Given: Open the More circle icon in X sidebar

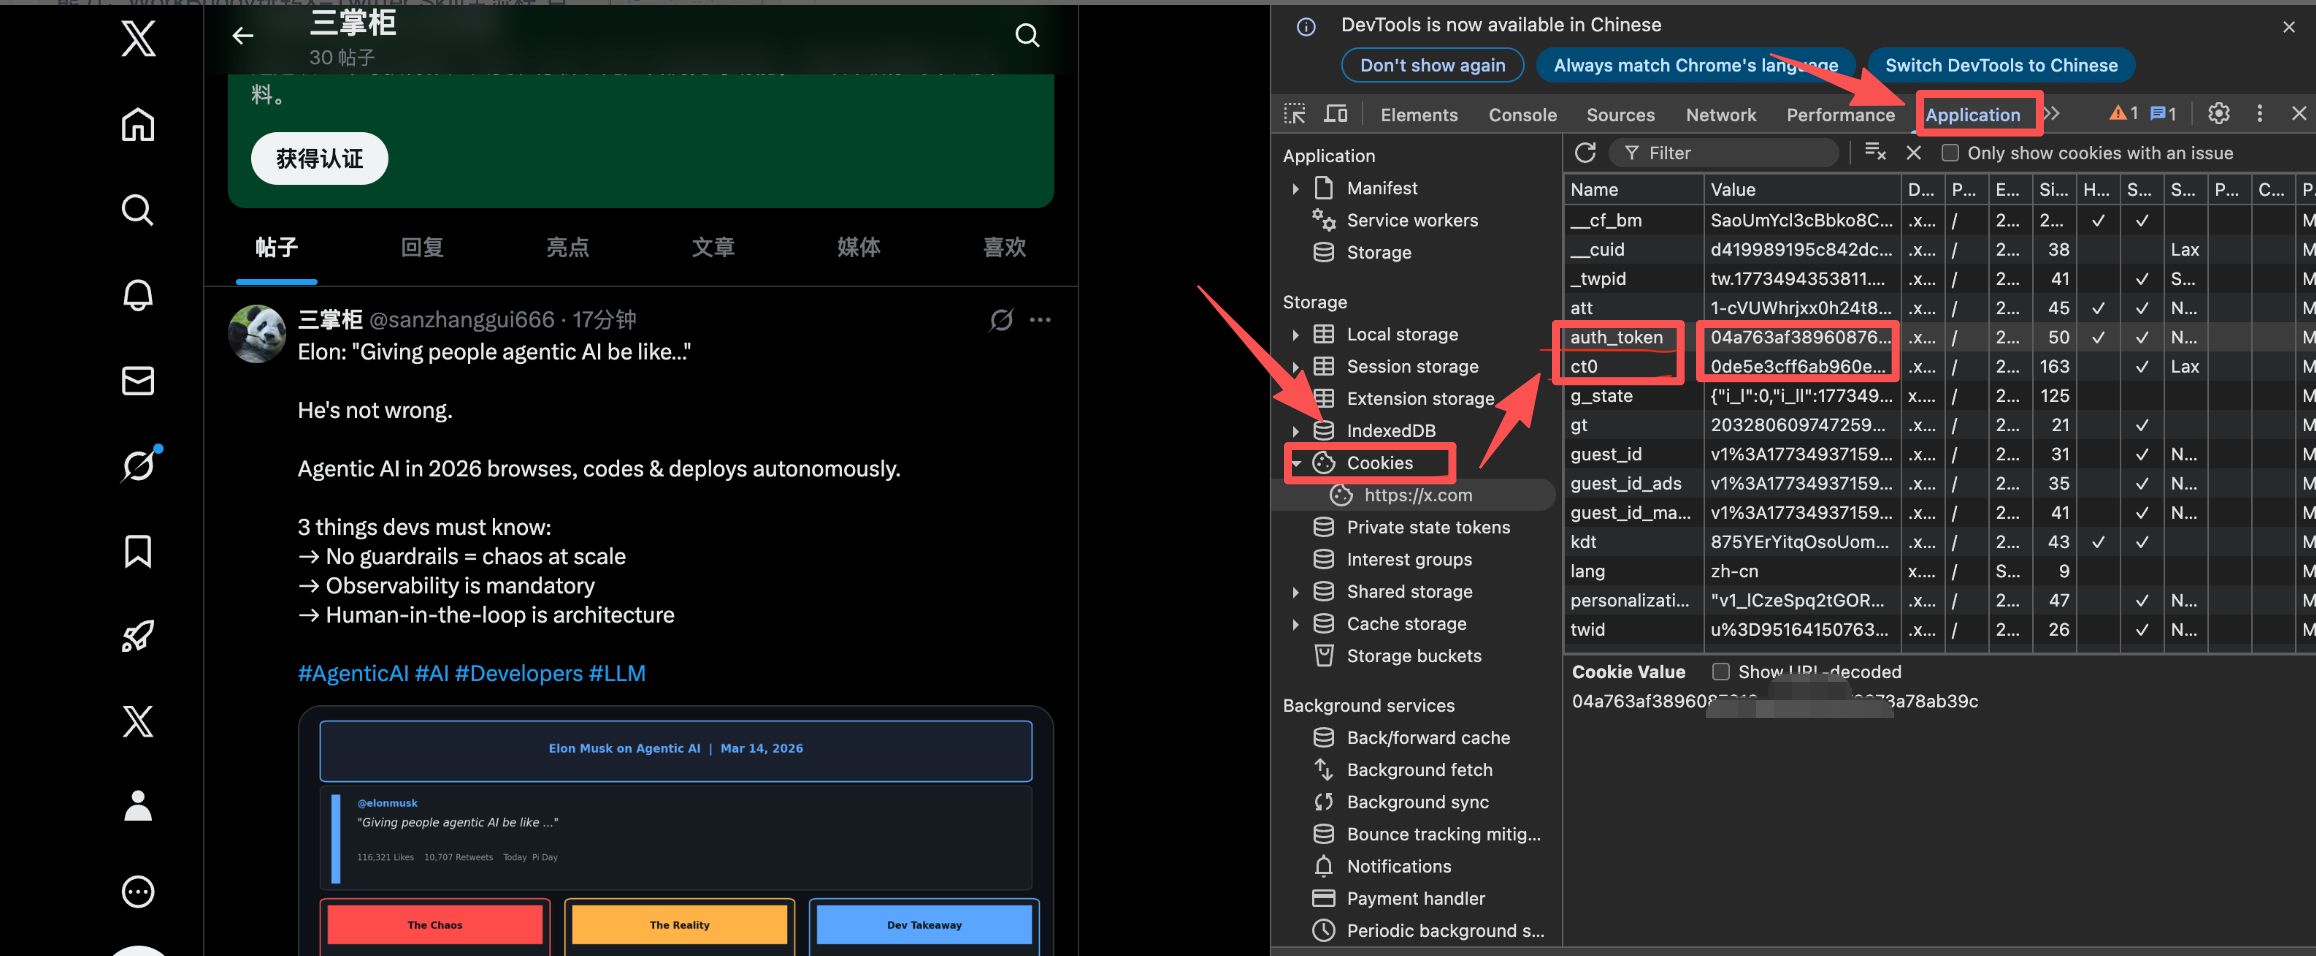Looking at the screenshot, I should point(138,891).
